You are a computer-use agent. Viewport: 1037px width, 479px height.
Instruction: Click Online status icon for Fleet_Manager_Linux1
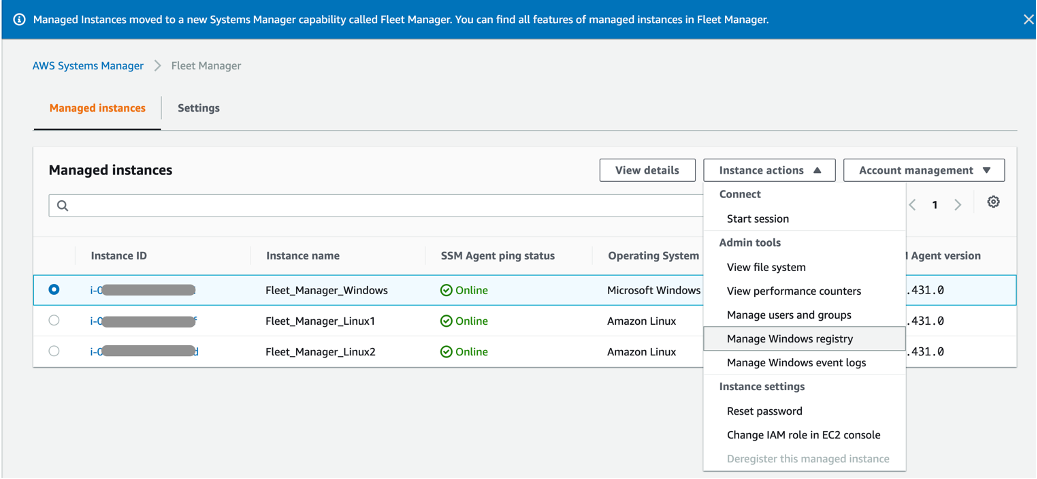446,321
